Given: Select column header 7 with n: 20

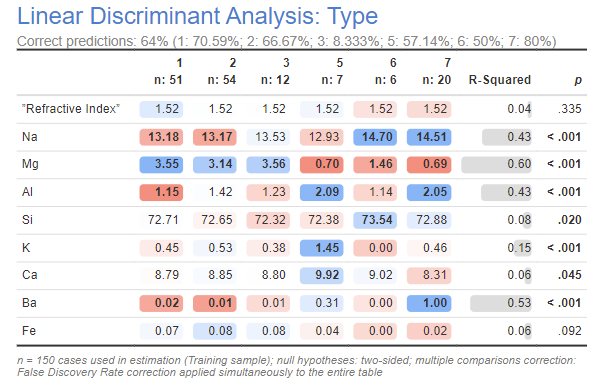Looking at the screenshot, I should click(436, 71).
